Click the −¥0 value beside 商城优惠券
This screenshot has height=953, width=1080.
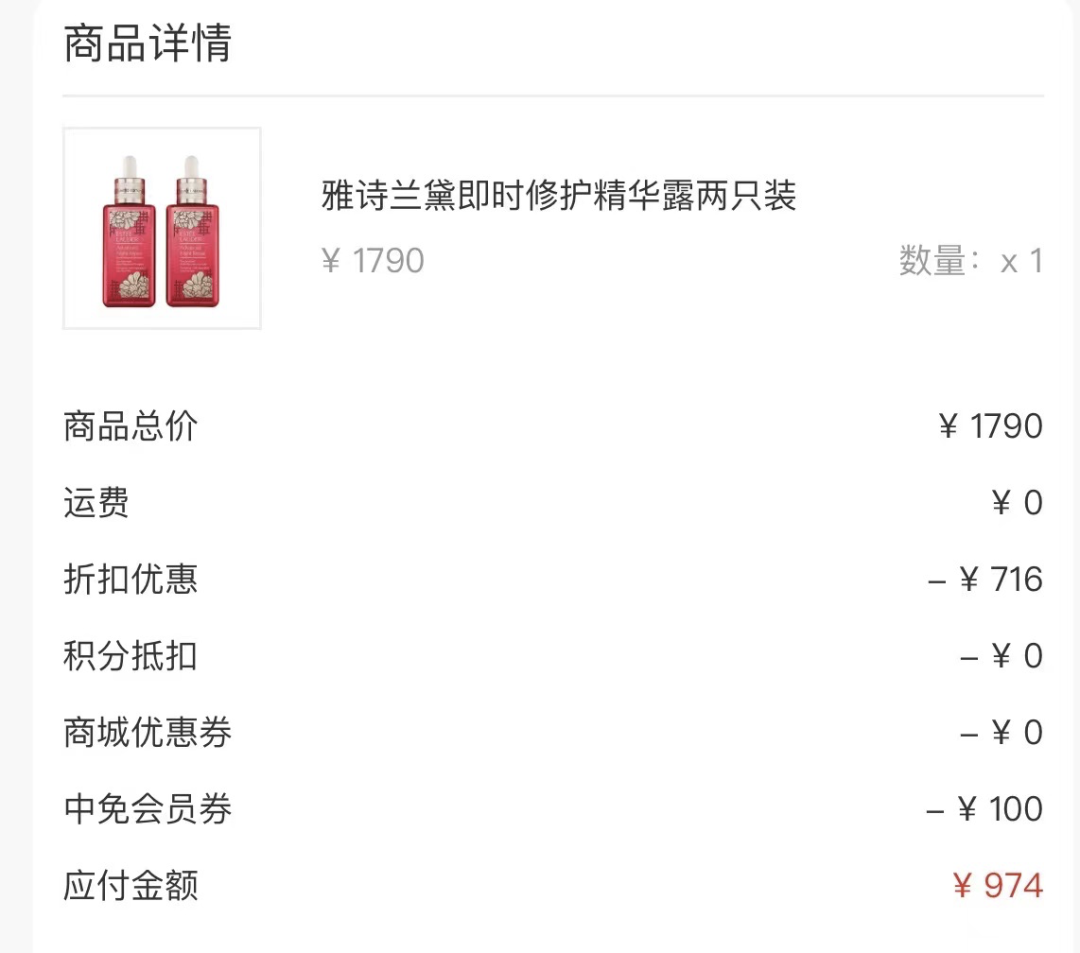pos(1001,732)
